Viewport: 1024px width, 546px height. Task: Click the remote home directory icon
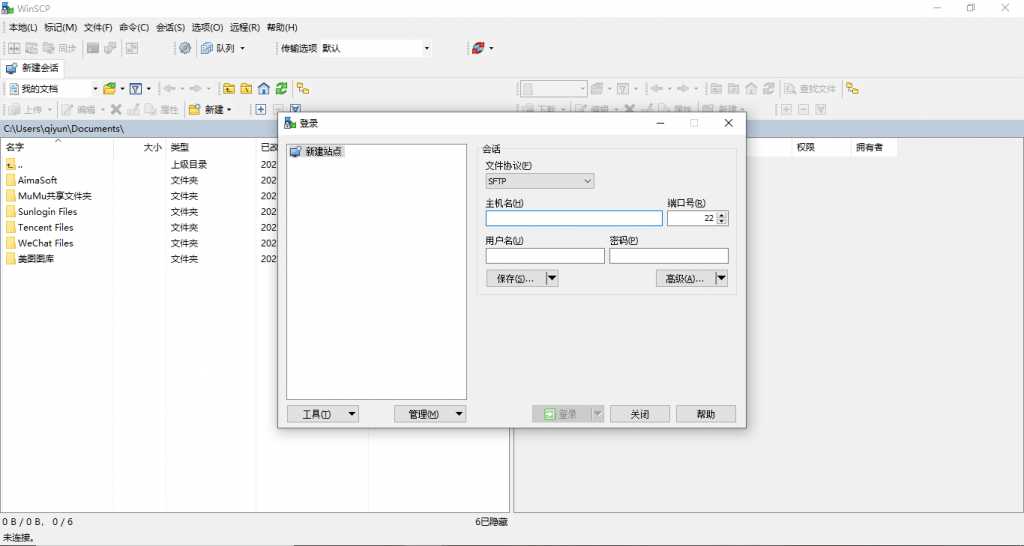pyautogui.click(x=752, y=89)
